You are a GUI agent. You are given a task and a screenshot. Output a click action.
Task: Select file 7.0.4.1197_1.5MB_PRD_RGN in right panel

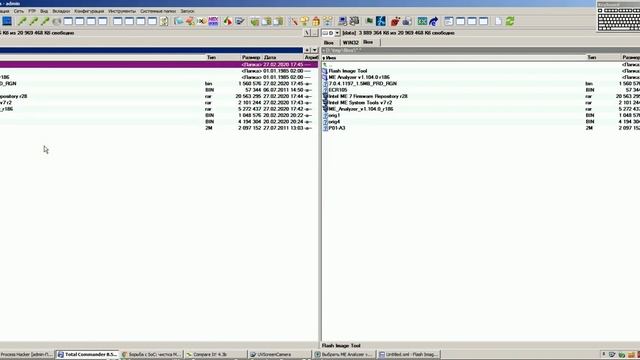[x=362, y=84]
